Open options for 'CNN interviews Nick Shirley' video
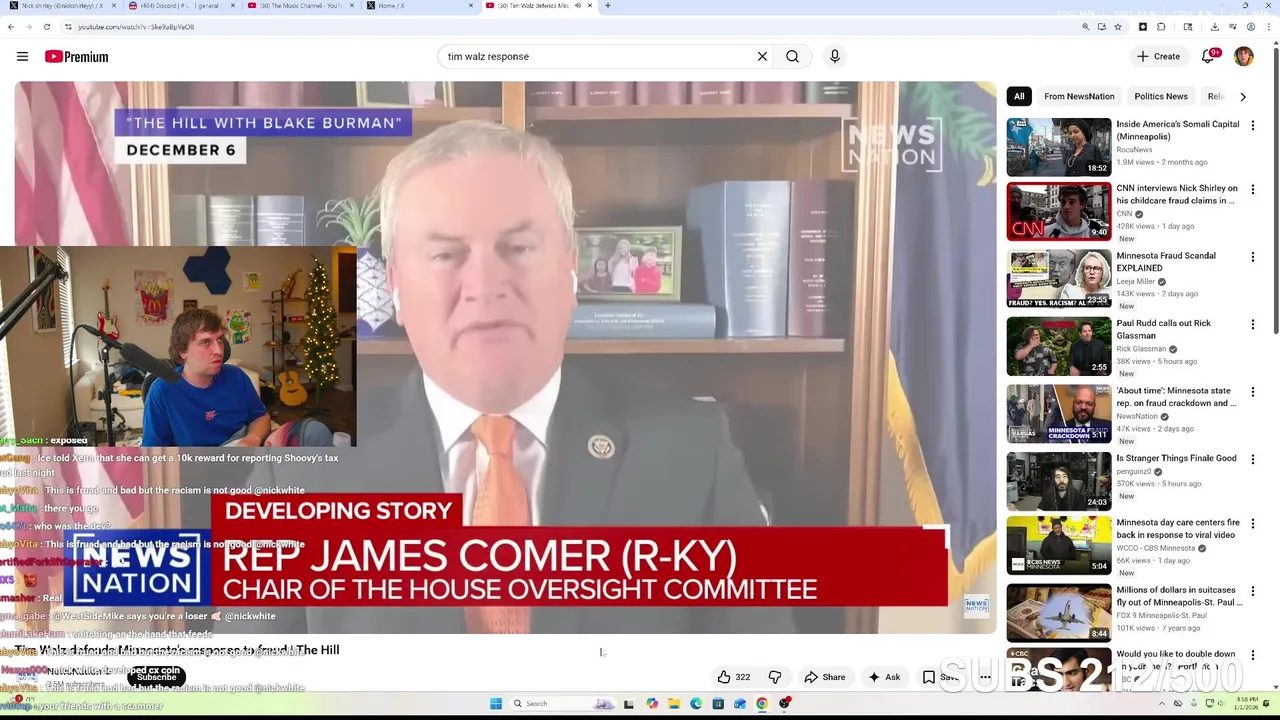 (x=1253, y=189)
